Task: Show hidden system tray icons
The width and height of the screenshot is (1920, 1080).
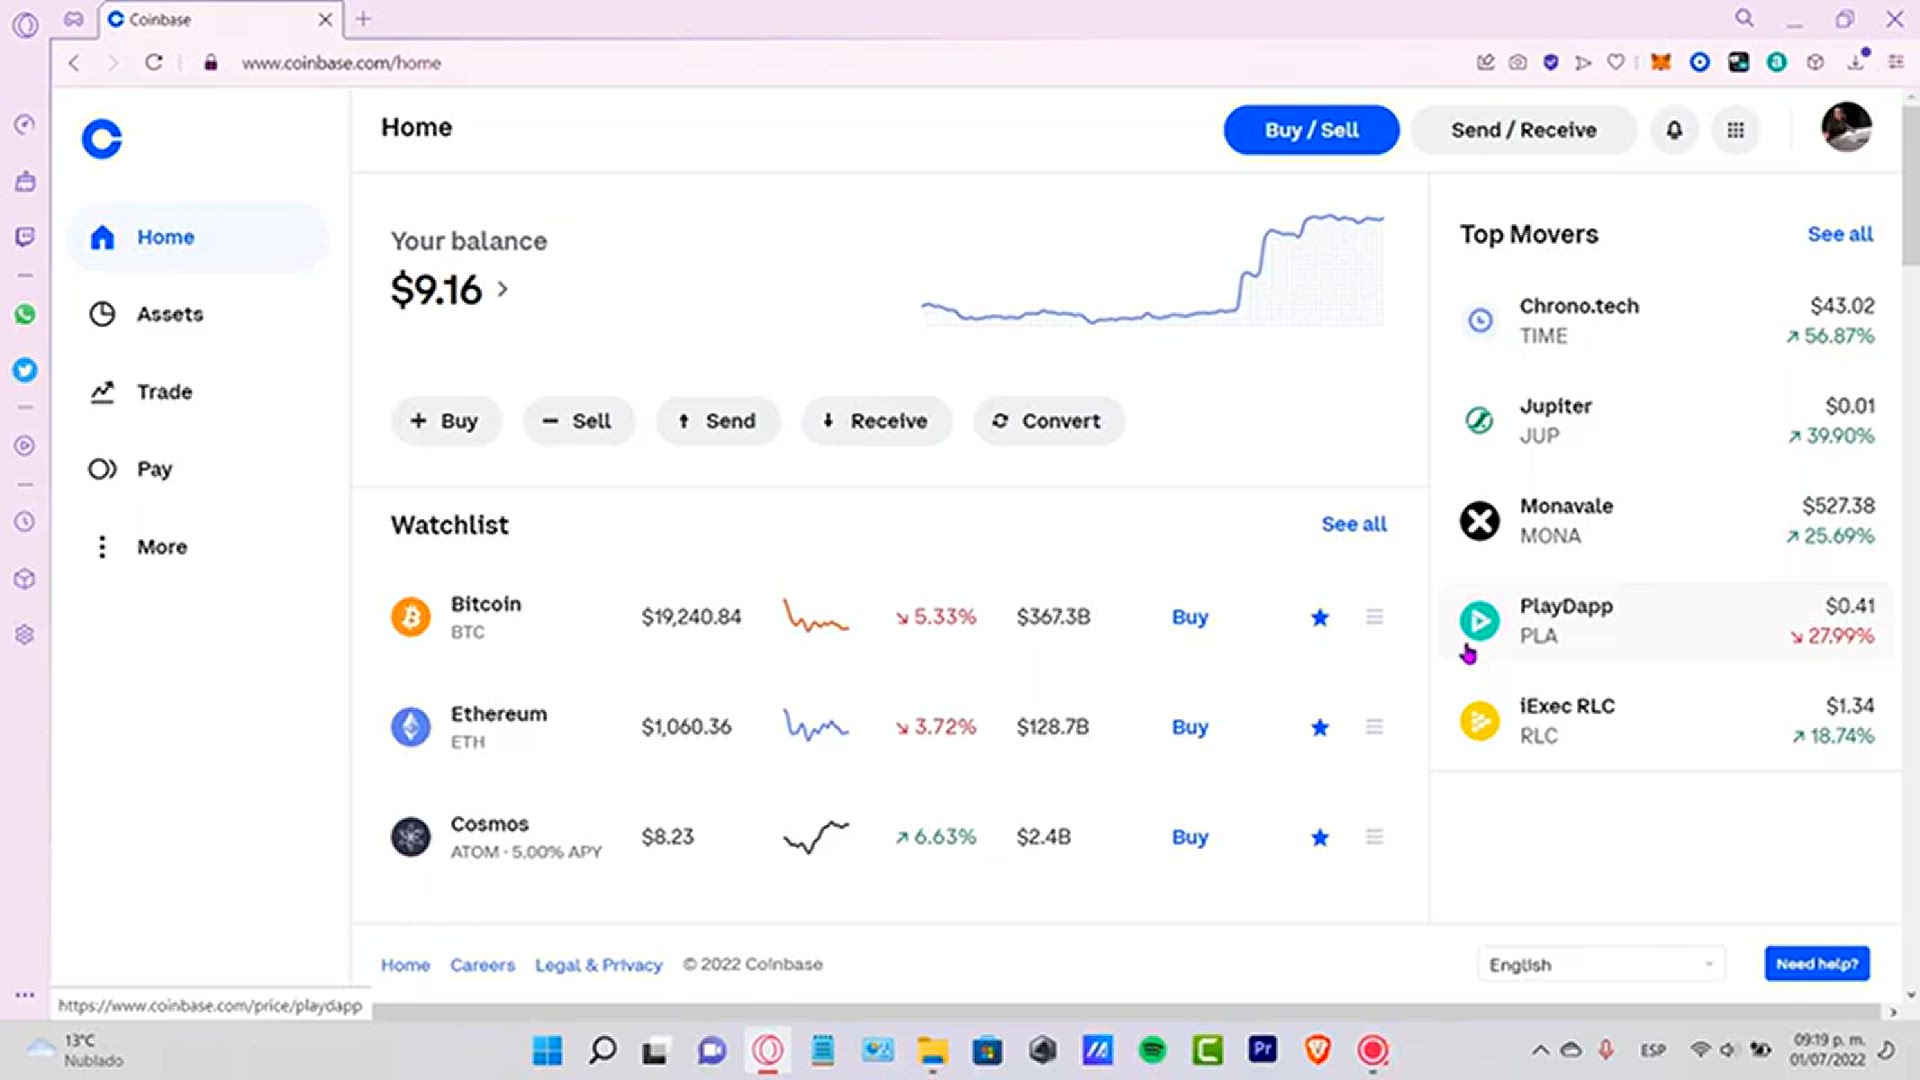Action: 1541,1050
